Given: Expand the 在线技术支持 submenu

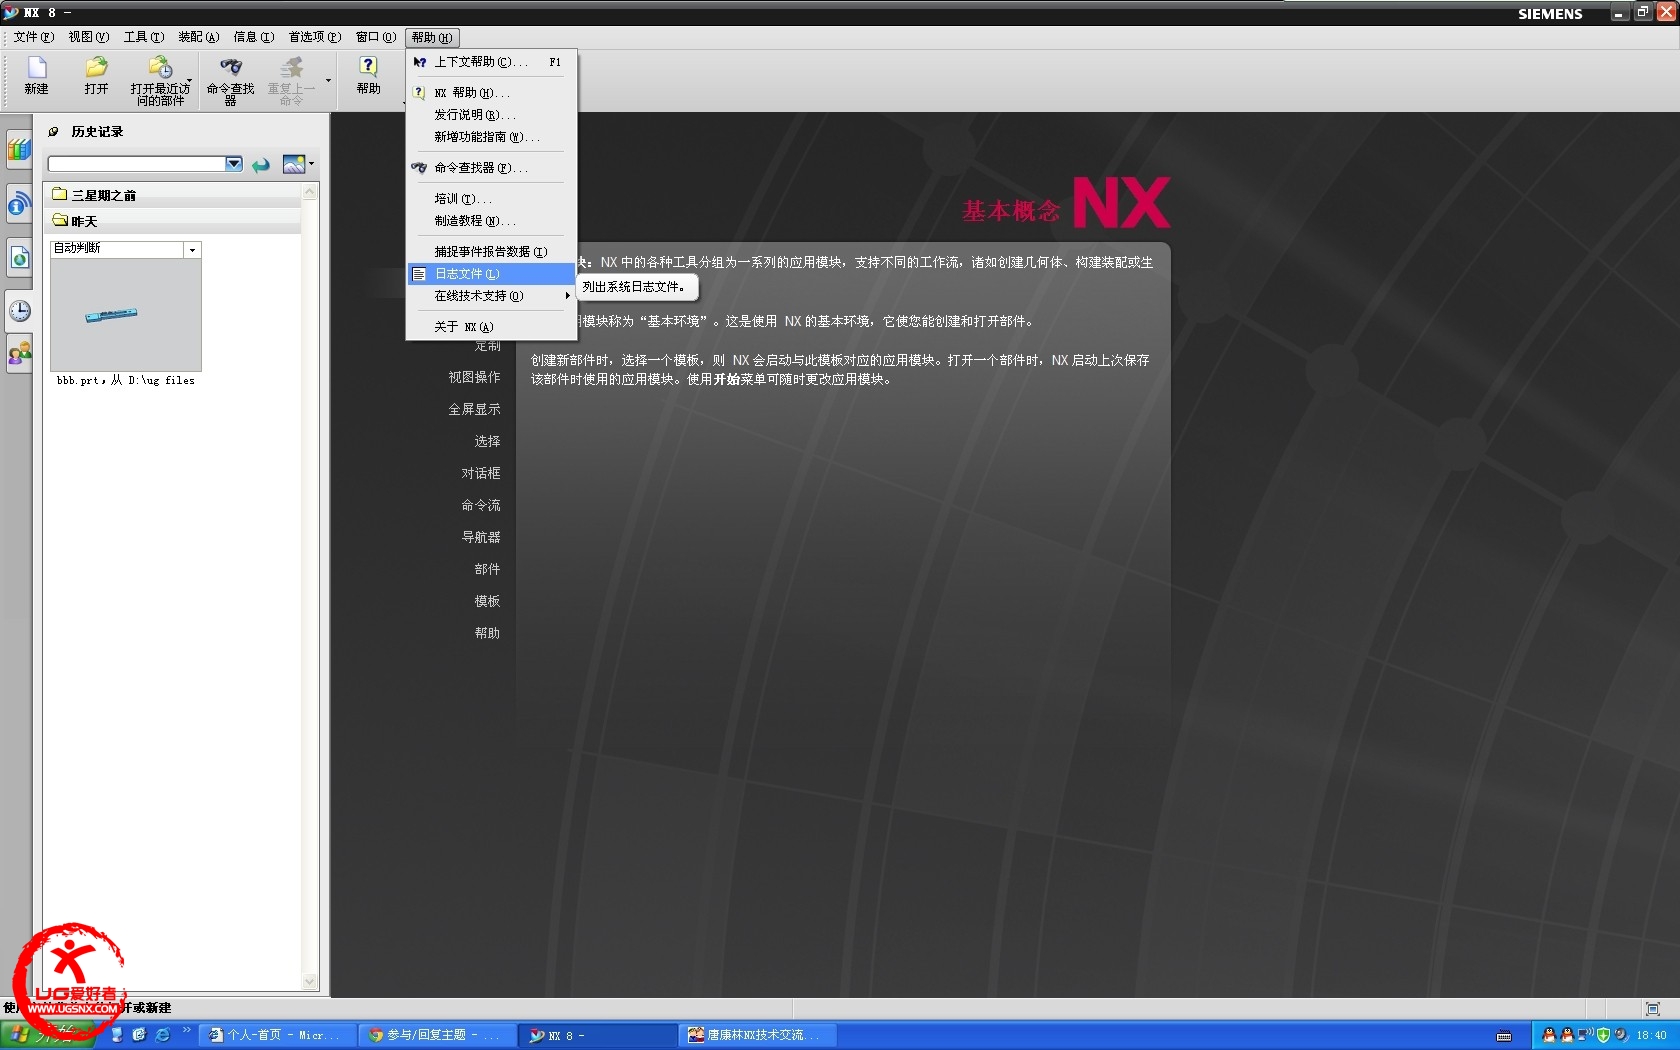Looking at the screenshot, I should 491,296.
